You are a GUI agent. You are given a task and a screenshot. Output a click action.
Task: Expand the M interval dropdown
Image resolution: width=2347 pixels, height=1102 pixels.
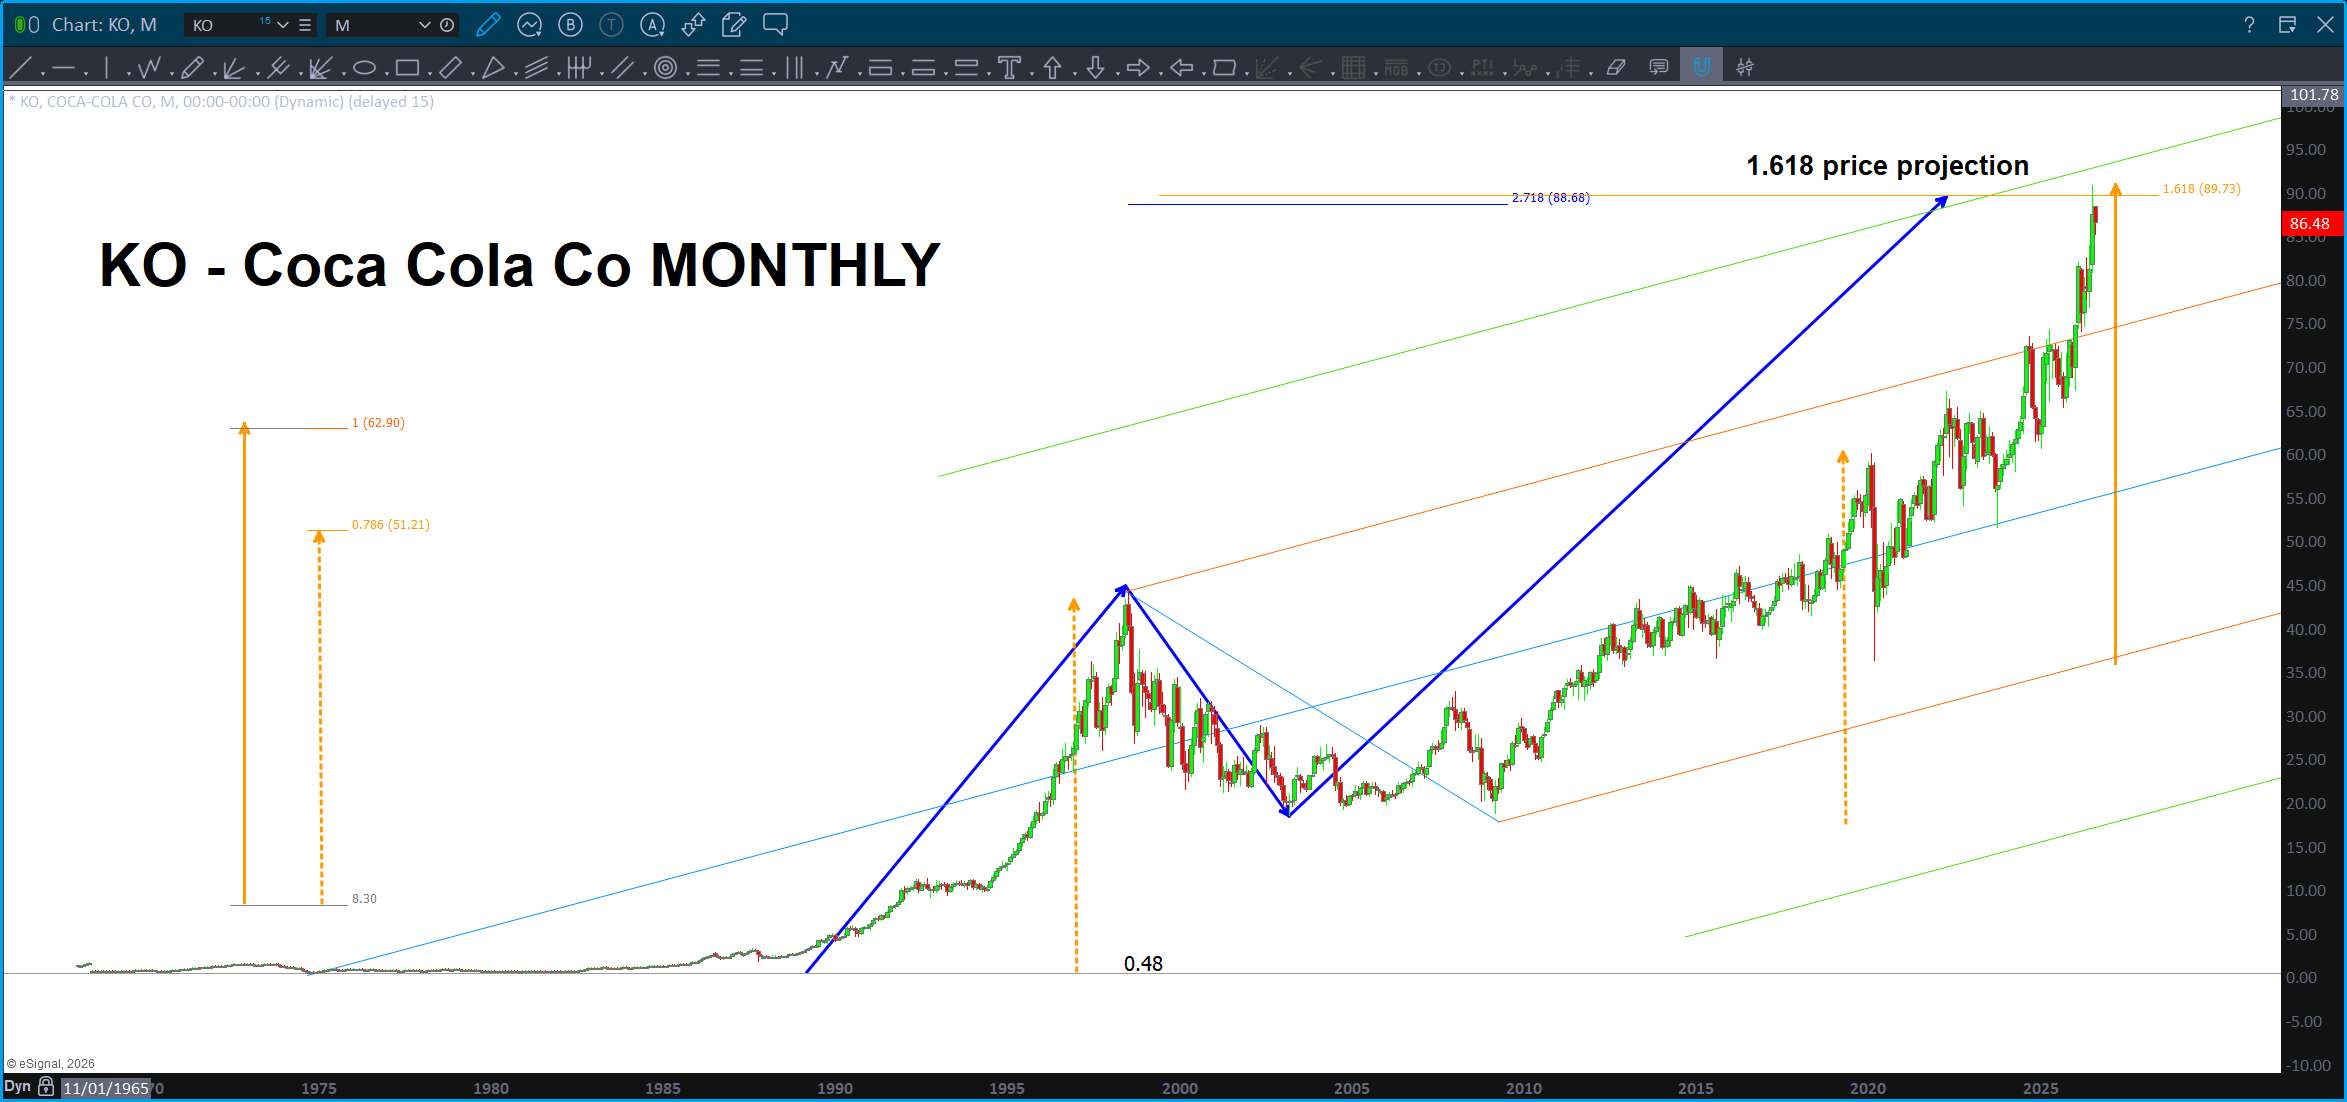[424, 25]
